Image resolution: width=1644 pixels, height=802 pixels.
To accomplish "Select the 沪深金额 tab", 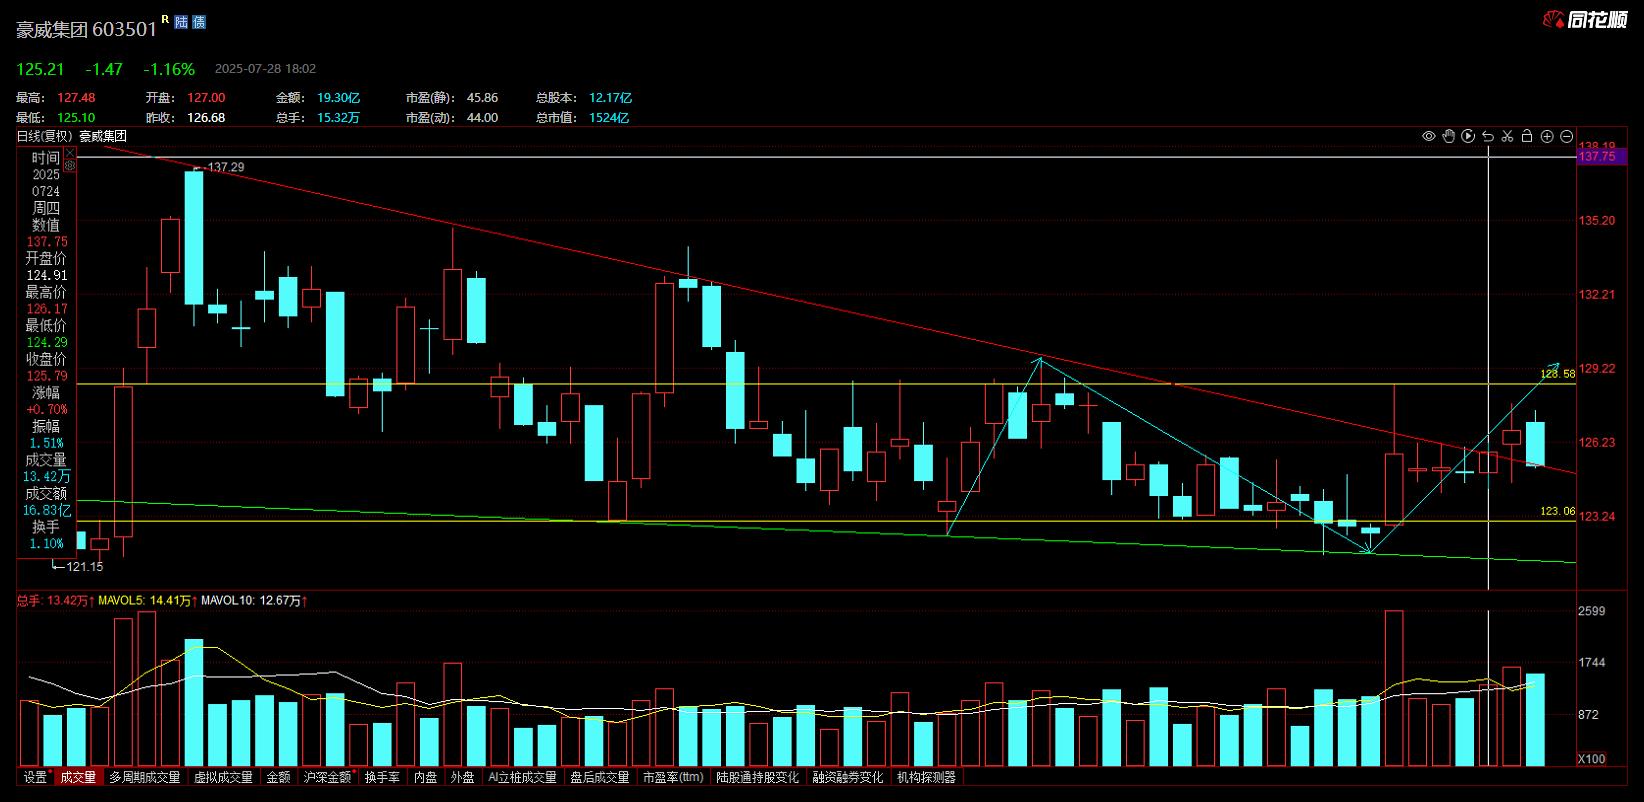I will 329,777.
